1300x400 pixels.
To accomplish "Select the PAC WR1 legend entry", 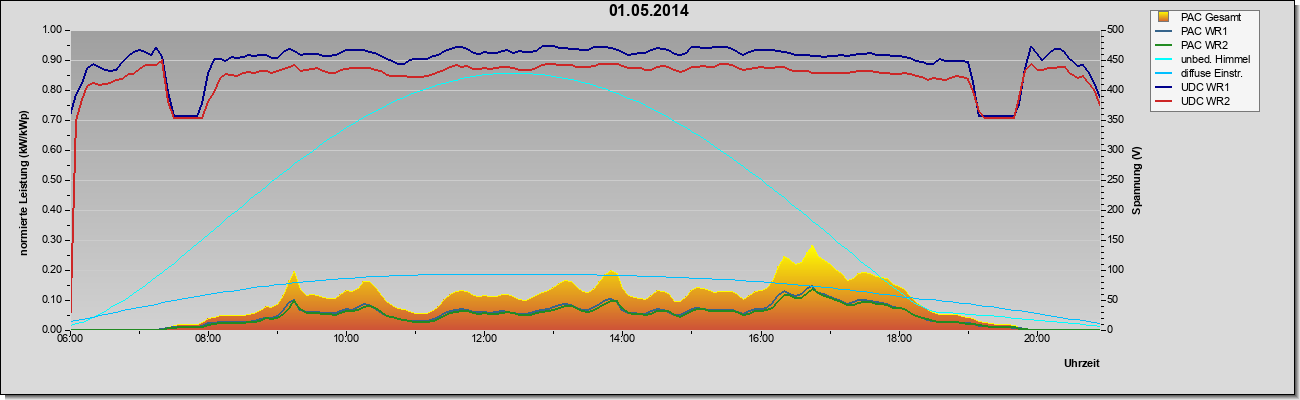I will 1201,31.
